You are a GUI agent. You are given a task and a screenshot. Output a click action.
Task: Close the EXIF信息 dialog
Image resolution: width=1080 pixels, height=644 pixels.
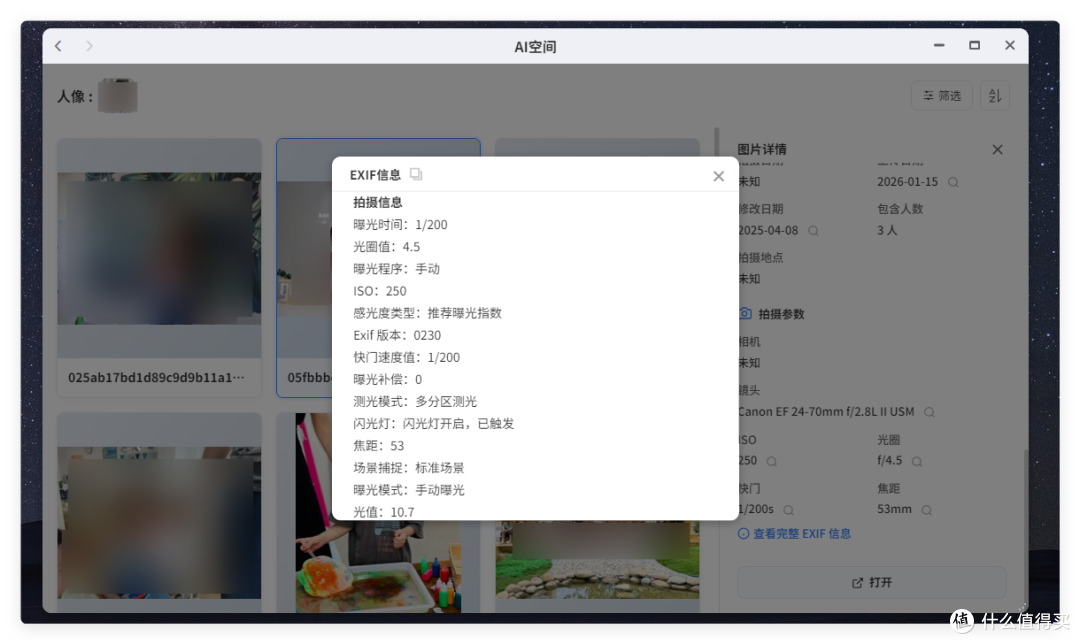click(718, 176)
